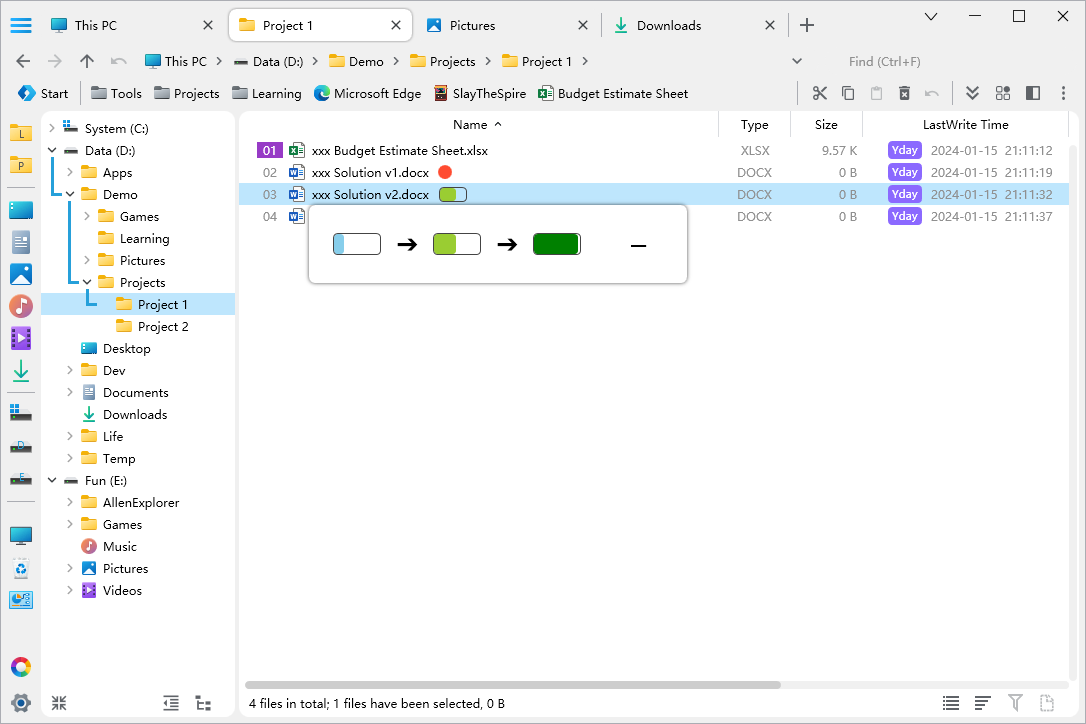This screenshot has height=724, width=1086.
Task: Click the Budget Estimate Sheet bookmark
Action: point(613,93)
